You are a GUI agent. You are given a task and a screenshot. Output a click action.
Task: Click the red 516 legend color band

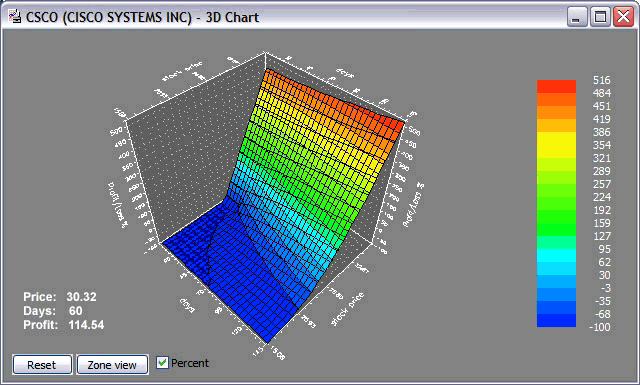(x=556, y=87)
